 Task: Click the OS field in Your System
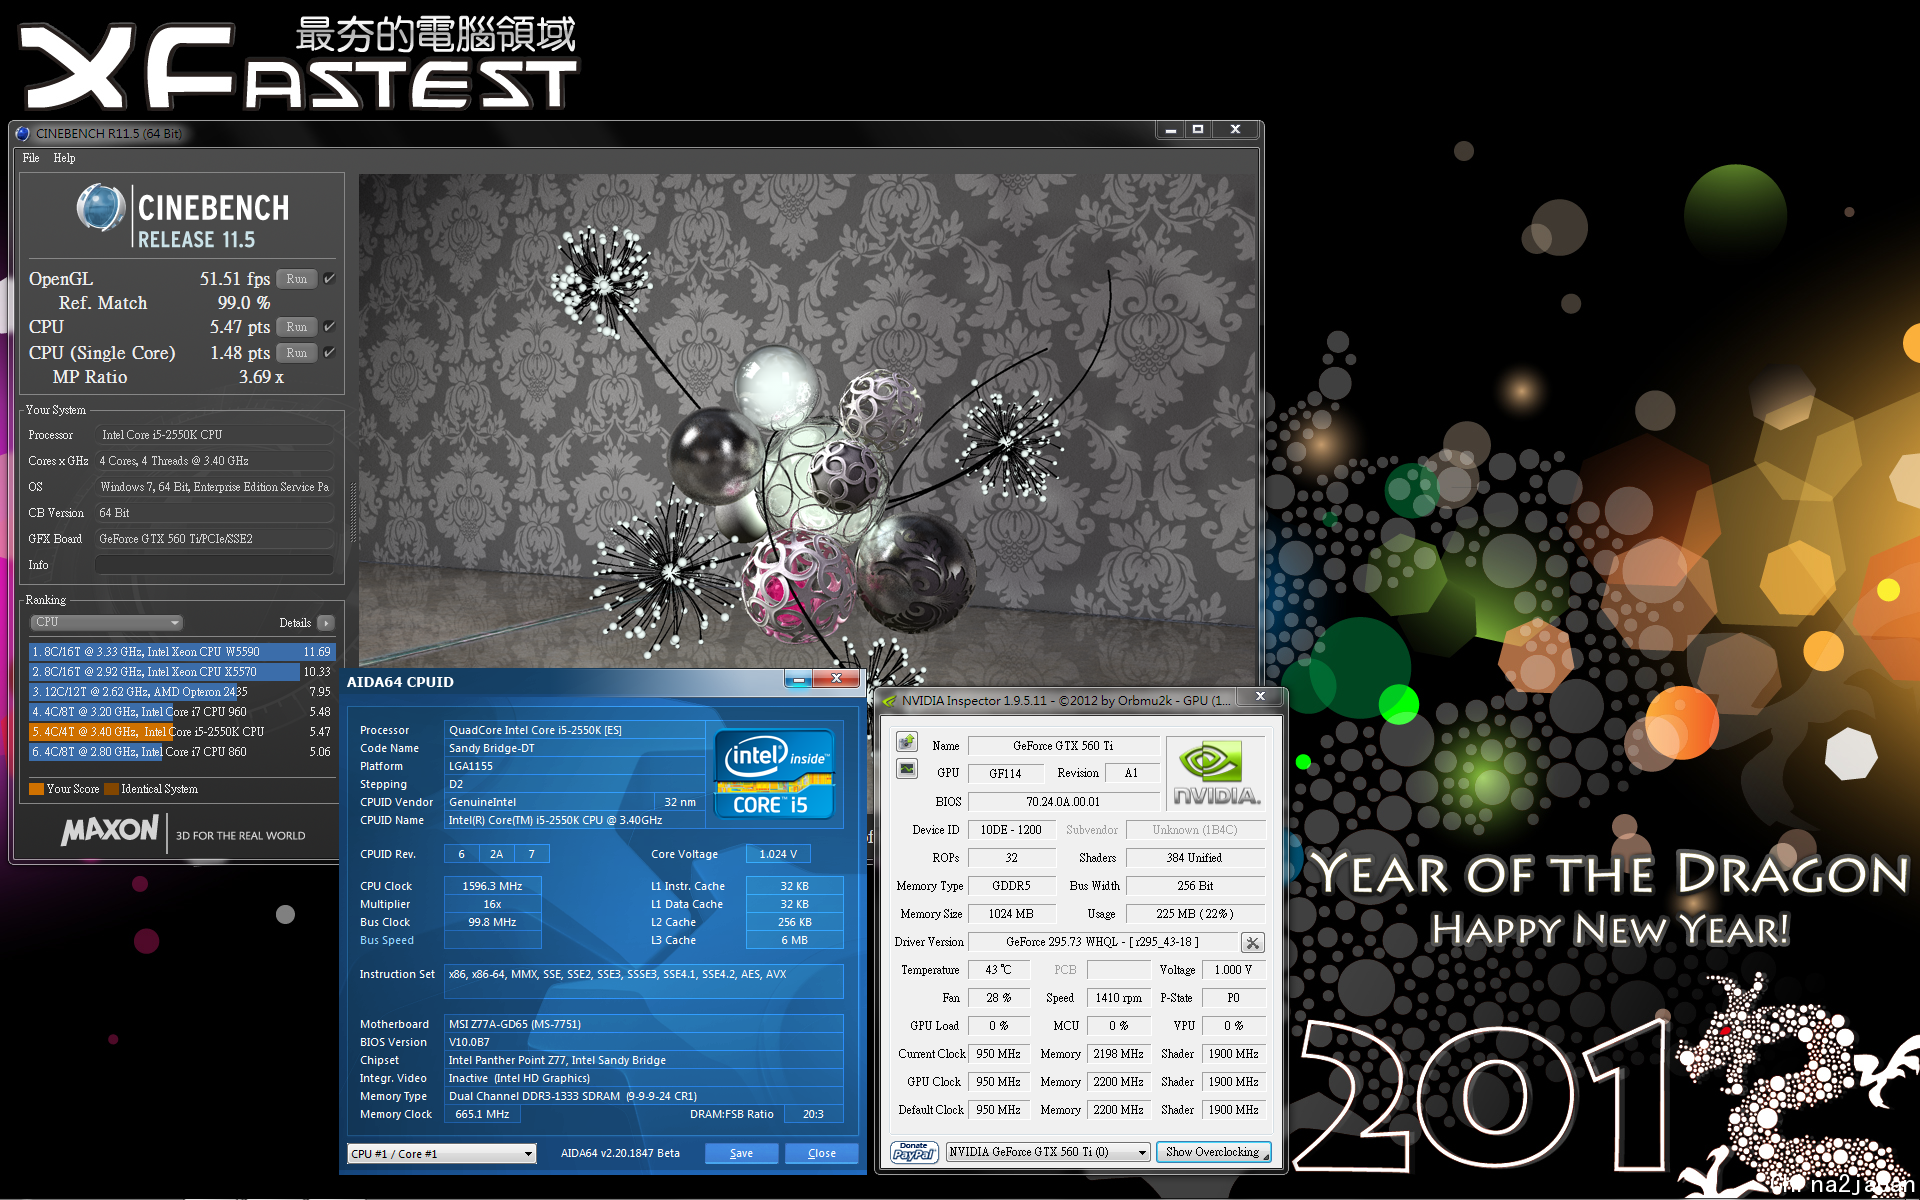(214, 487)
